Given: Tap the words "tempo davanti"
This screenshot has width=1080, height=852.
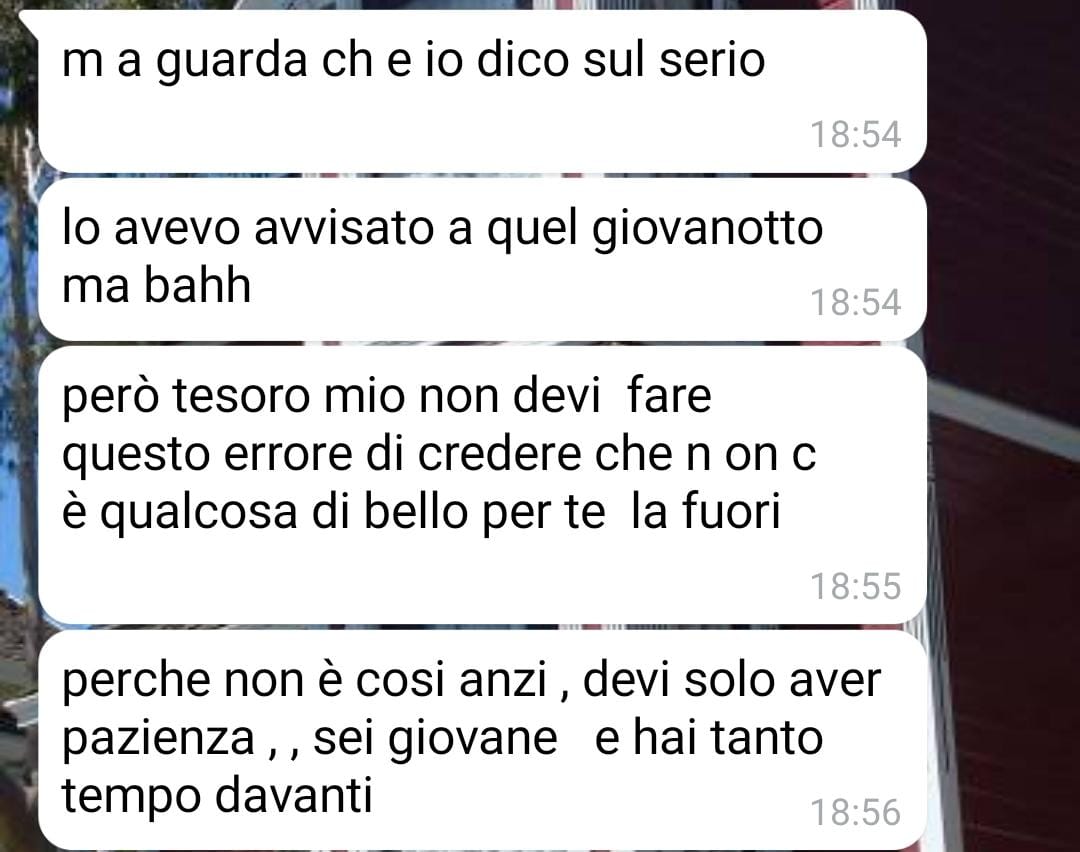Looking at the screenshot, I should pos(217,795).
